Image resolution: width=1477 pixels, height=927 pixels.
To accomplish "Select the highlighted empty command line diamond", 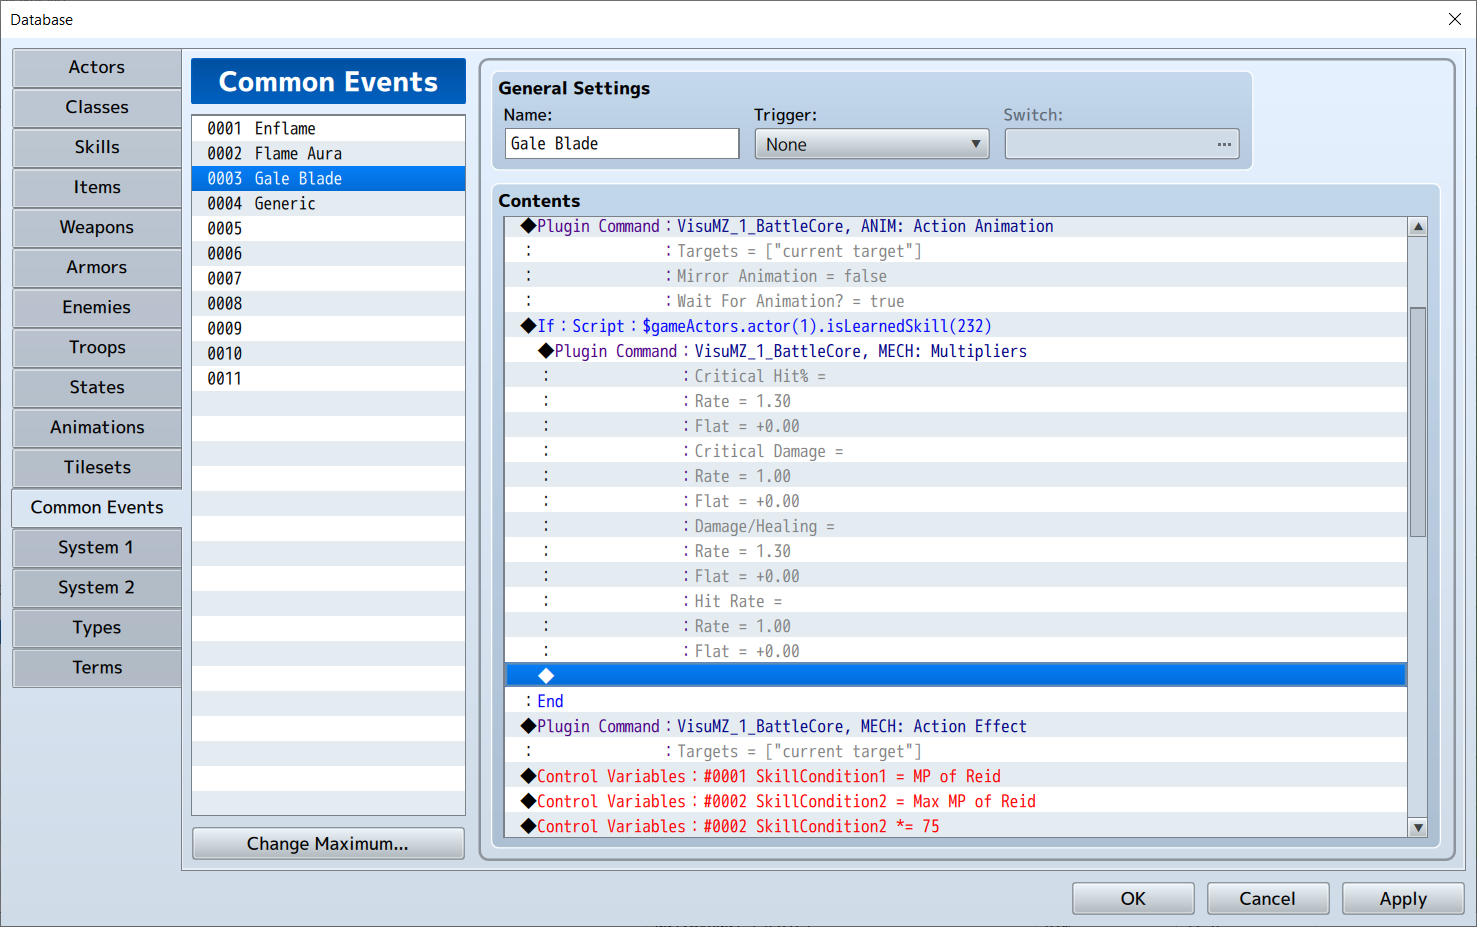I will coord(546,676).
